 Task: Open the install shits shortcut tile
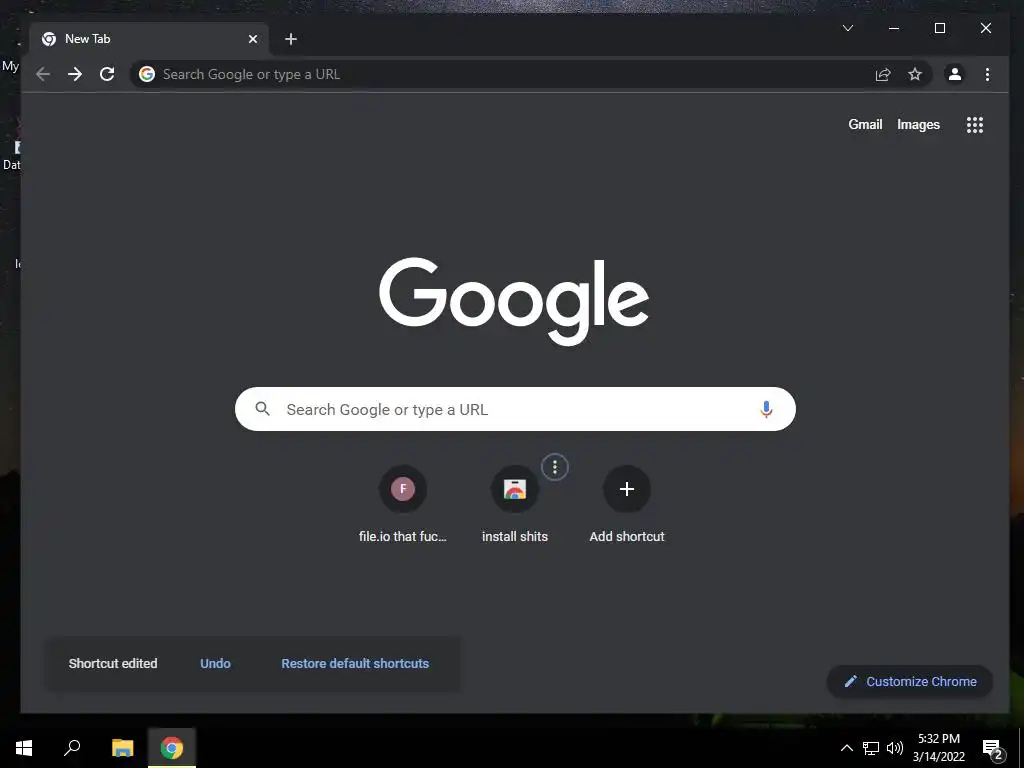tap(515, 504)
